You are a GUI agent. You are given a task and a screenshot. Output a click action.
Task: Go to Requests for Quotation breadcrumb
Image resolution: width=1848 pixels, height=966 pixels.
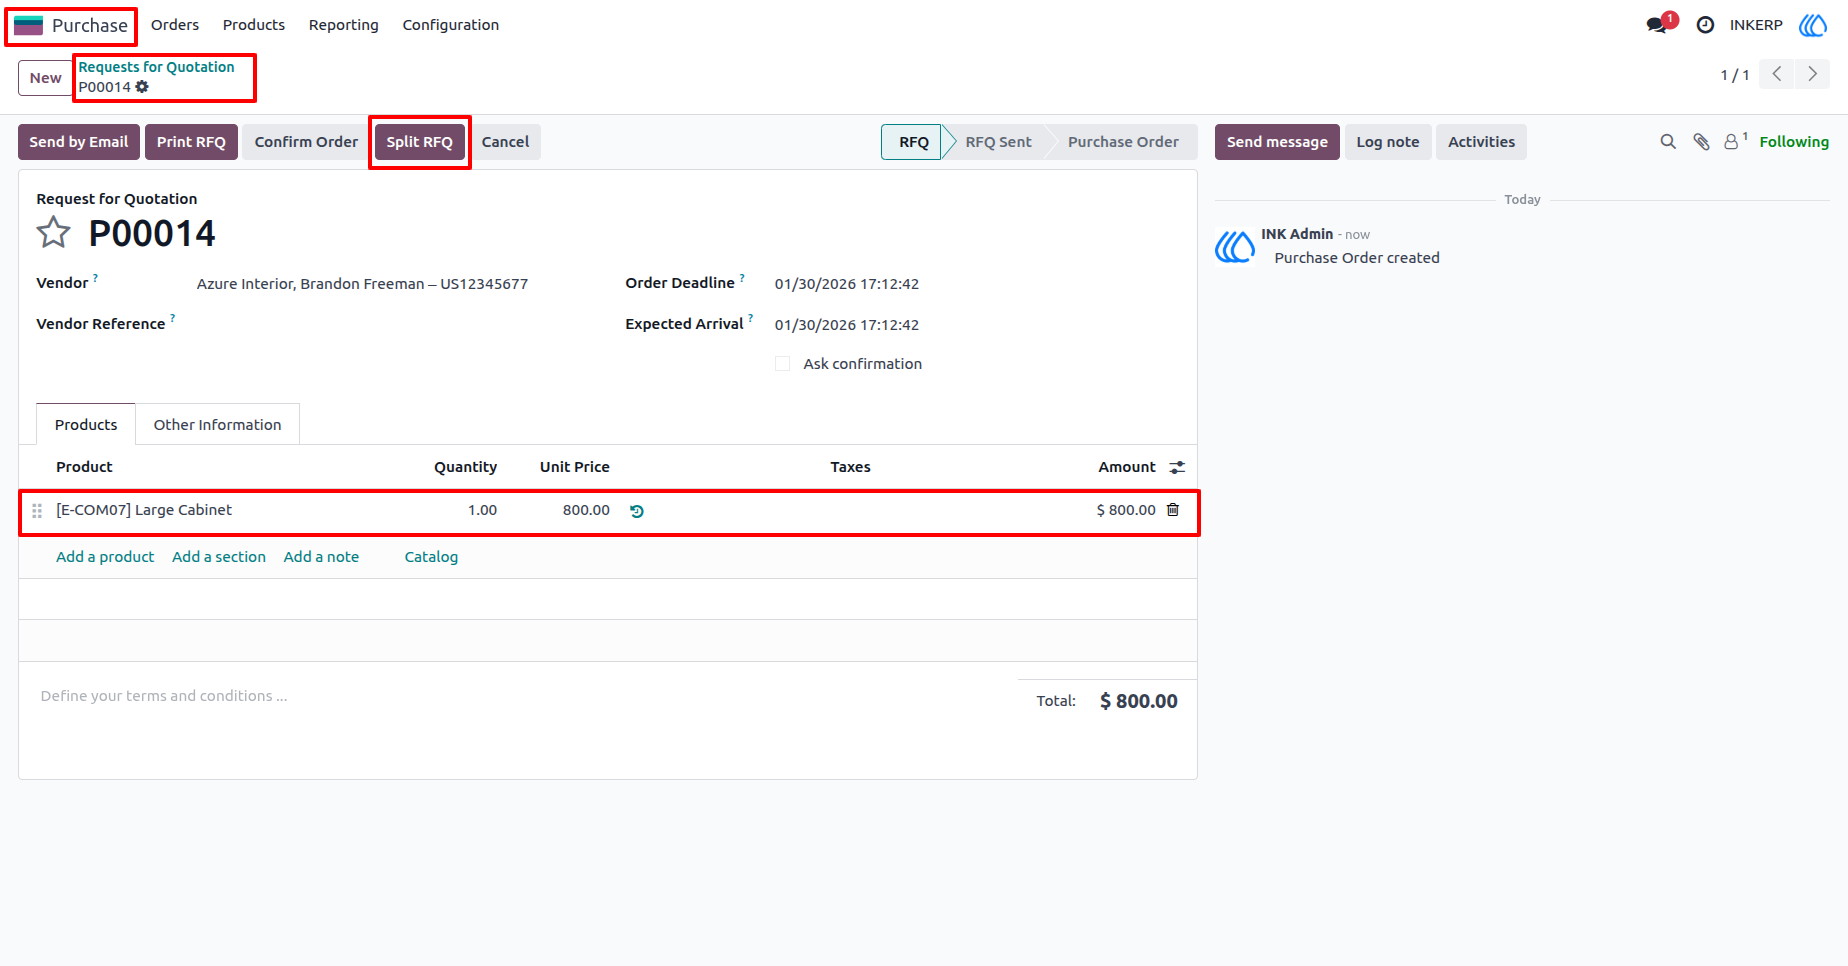point(157,67)
